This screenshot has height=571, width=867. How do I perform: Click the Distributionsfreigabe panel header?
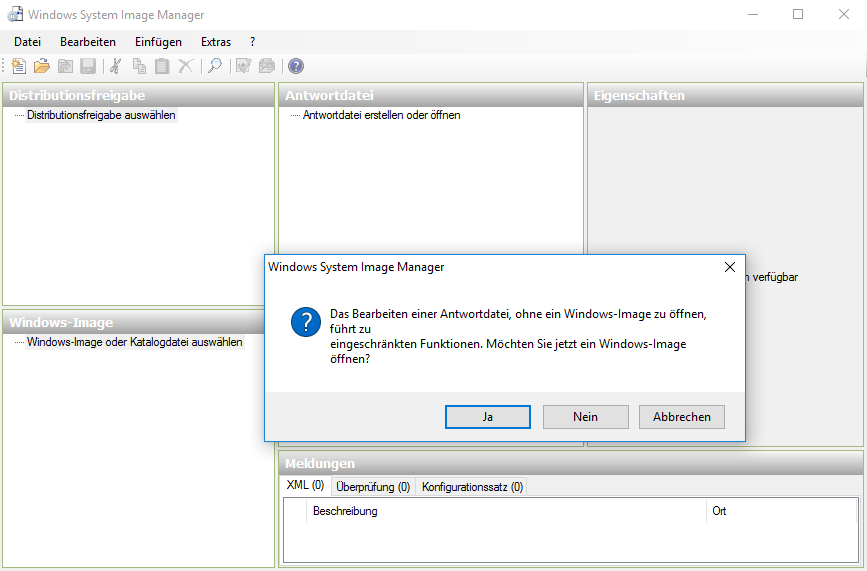click(138, 96)
